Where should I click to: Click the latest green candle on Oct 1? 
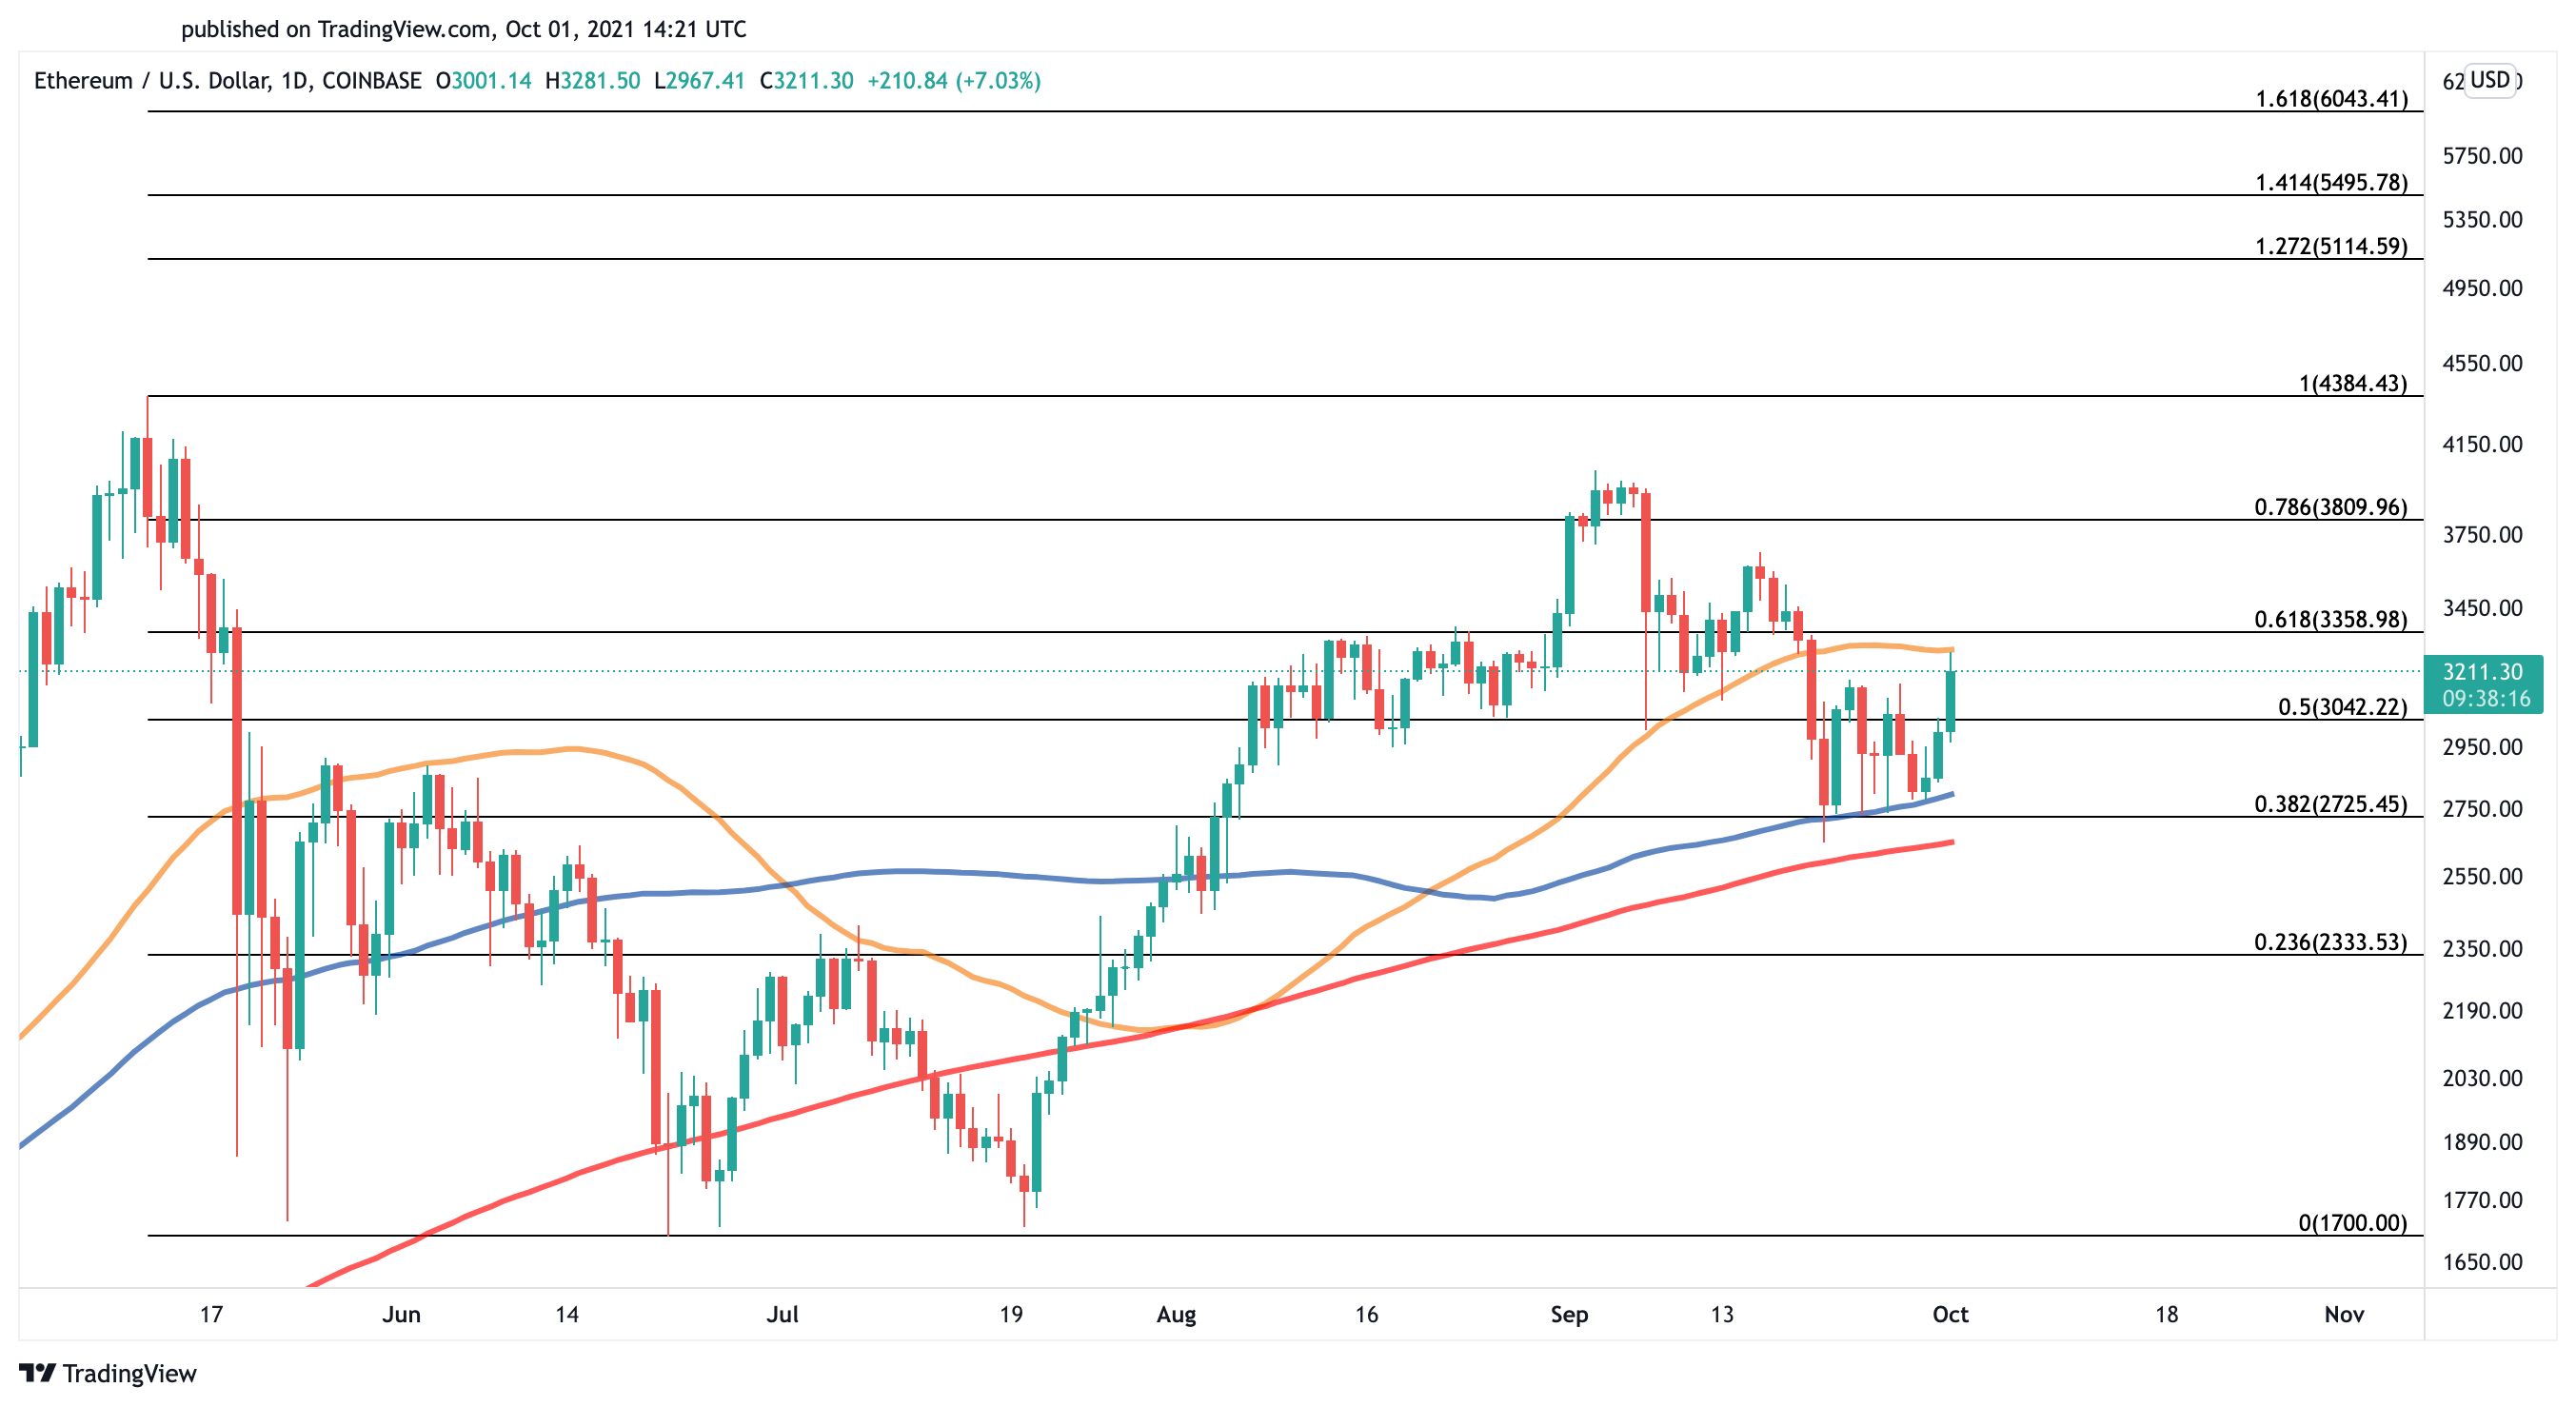coord(1950,700)
